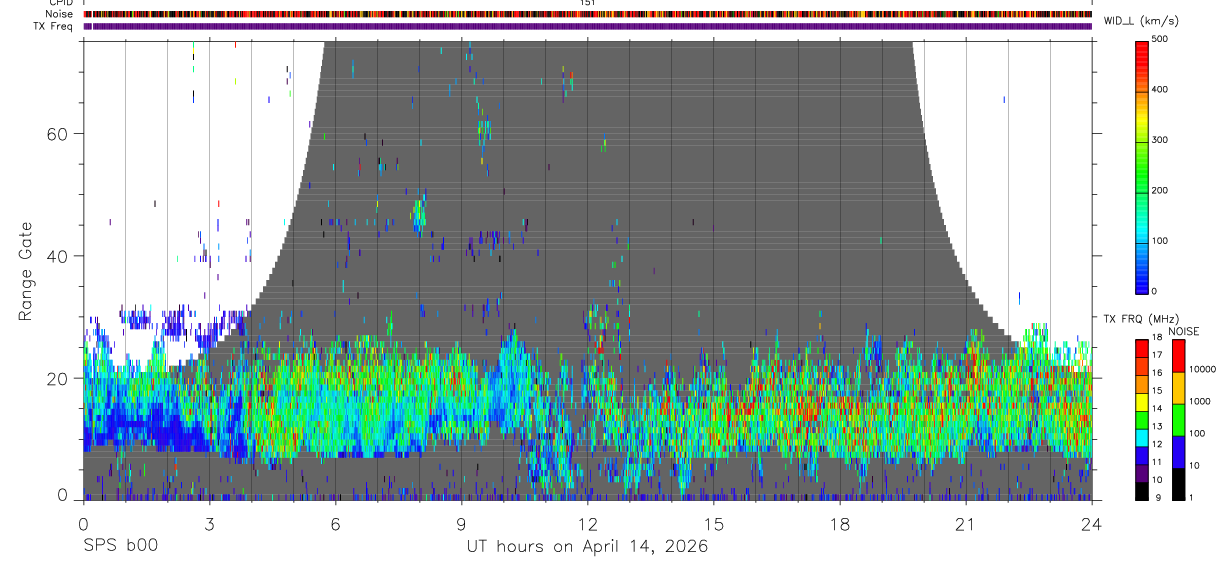Select the blue NOISE swatch between 10 and 100

[x=1179, y=452]
